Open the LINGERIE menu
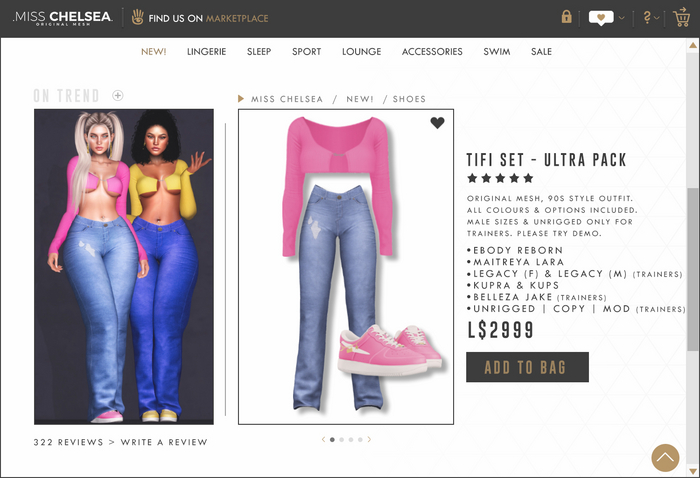Image resolution: width=700 pixels, height=478 pixels. tap(206, 52)
